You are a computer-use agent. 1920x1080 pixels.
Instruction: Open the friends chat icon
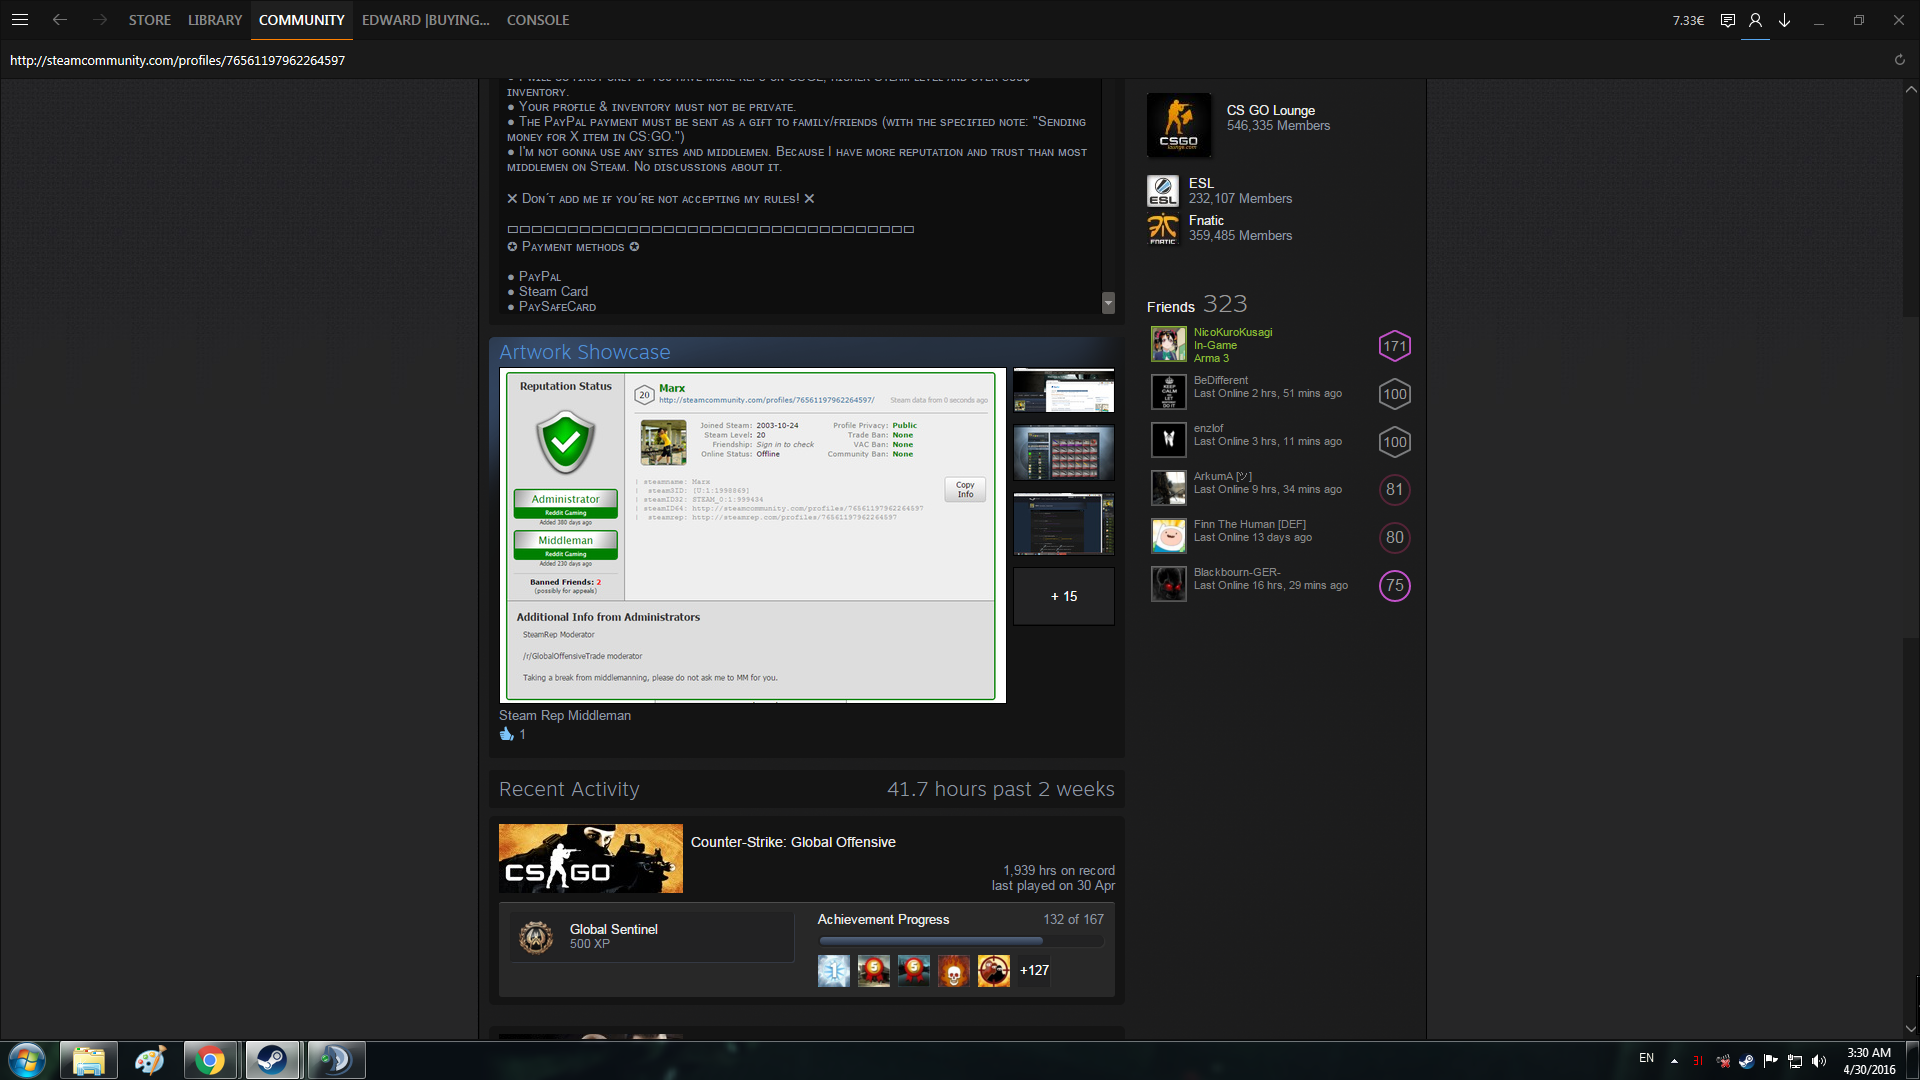coord(1727,20)
